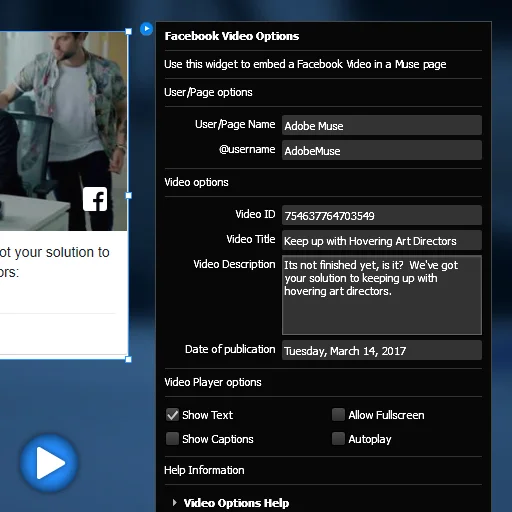
Task: Click the Facebook logo on the video
Action: 95,199
